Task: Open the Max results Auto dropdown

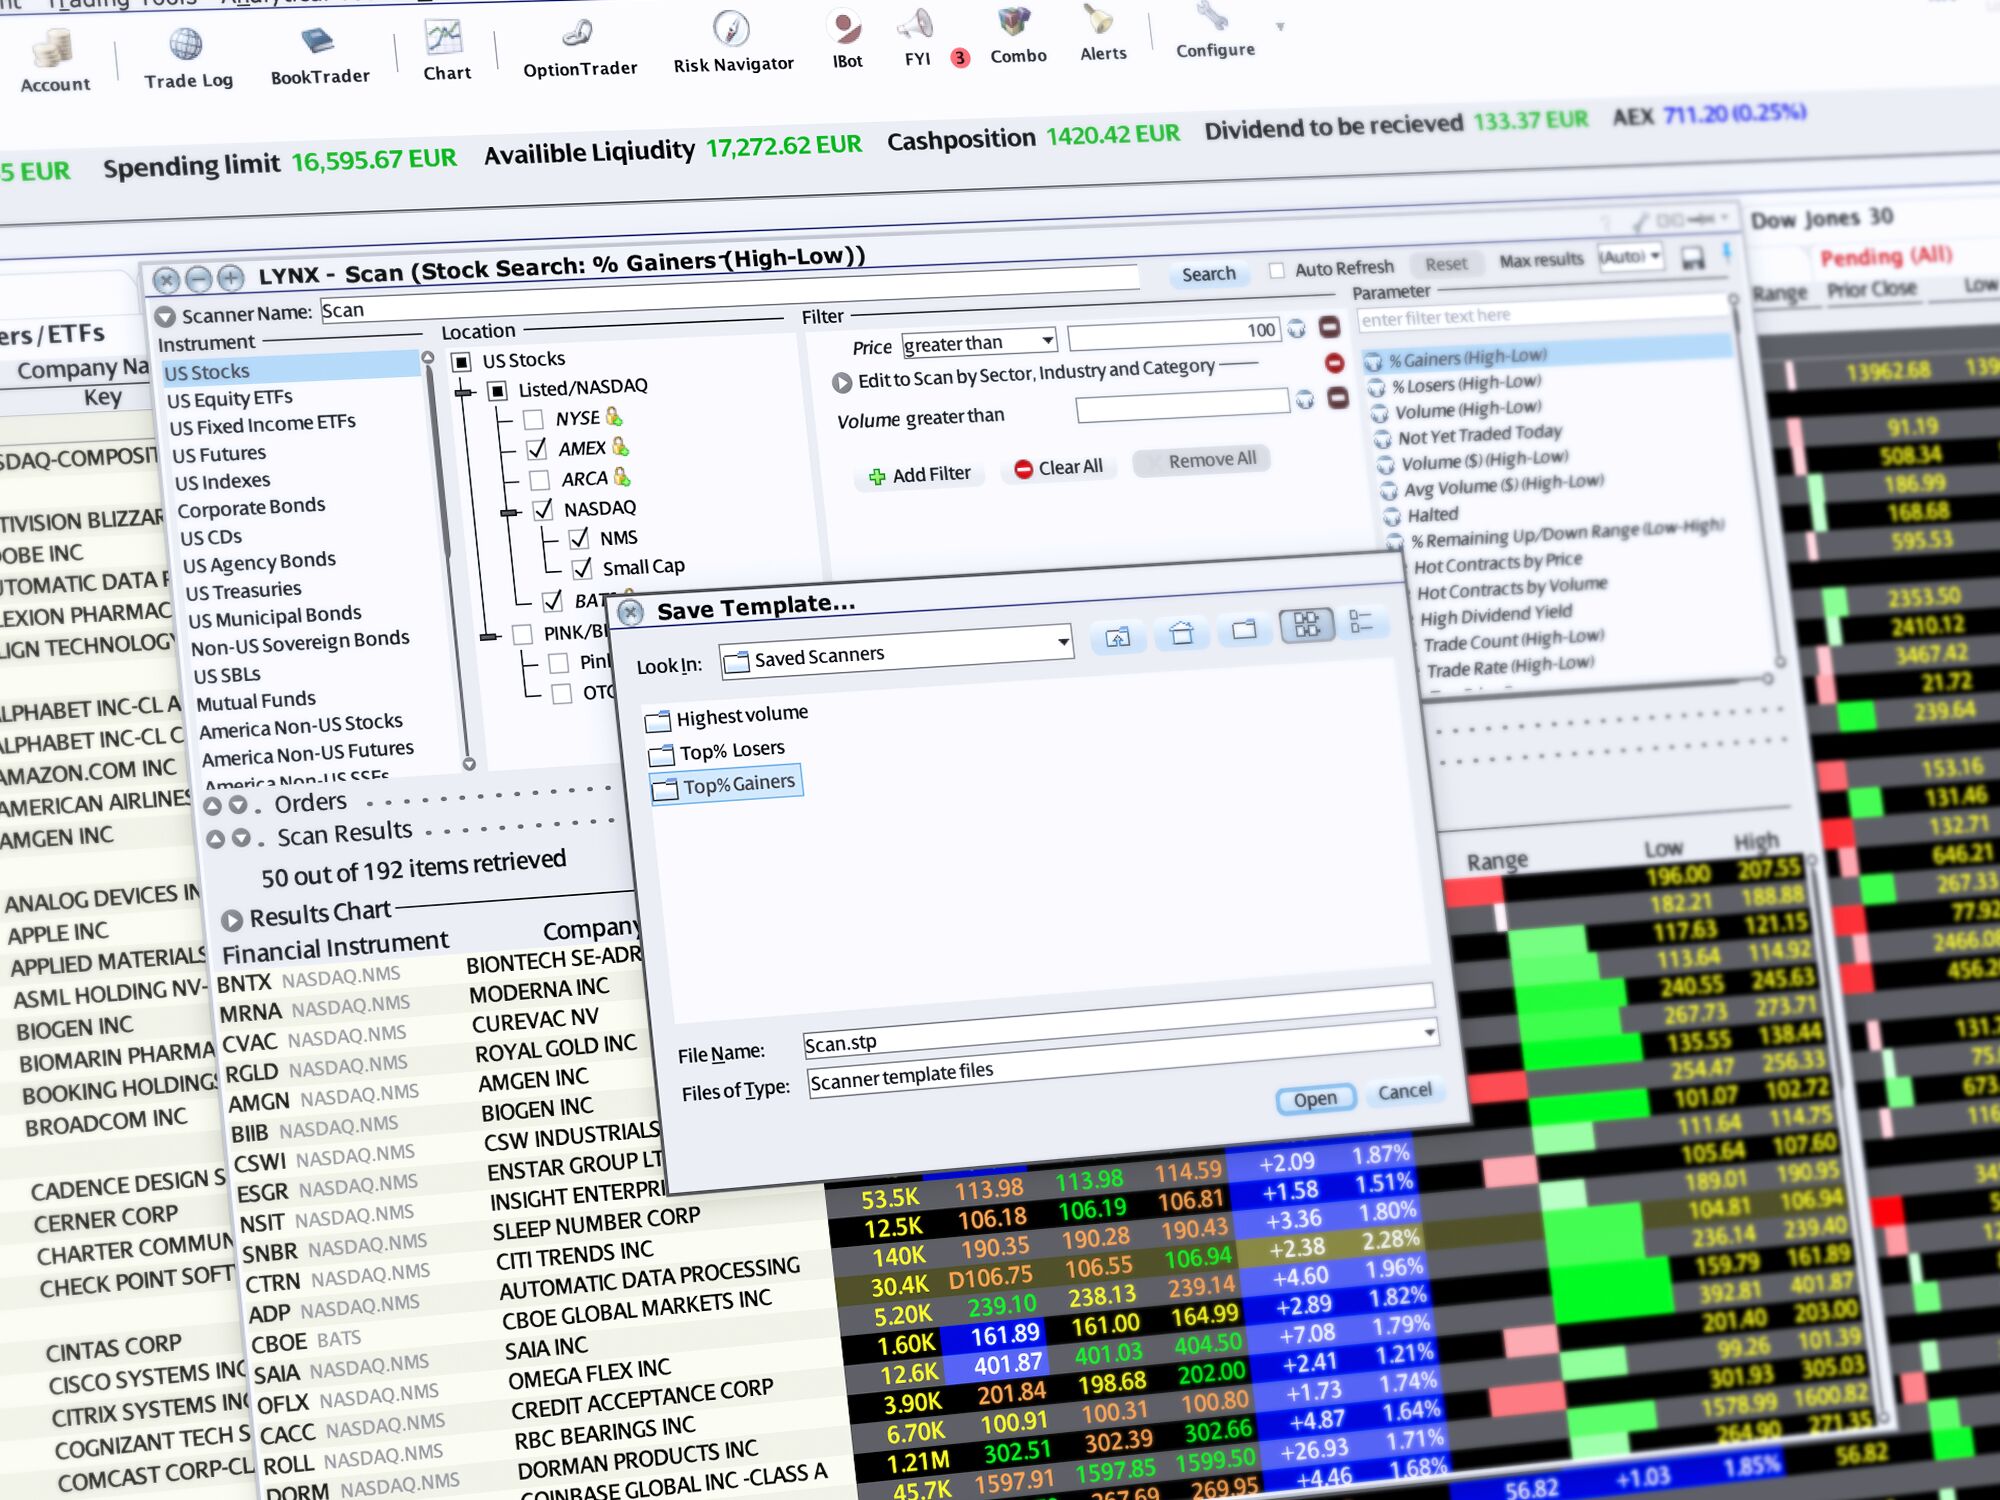Action: 1629,257
